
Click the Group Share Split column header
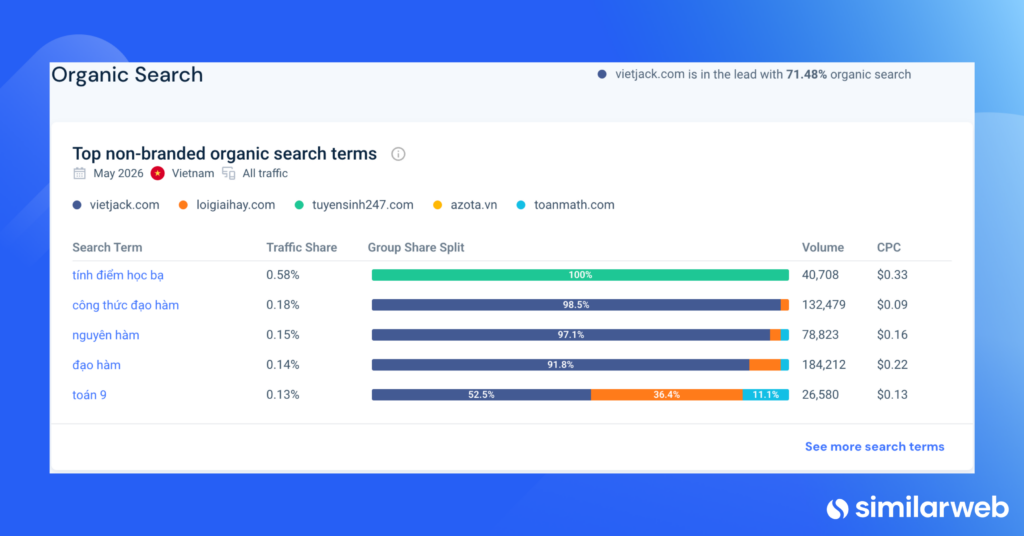416,248
